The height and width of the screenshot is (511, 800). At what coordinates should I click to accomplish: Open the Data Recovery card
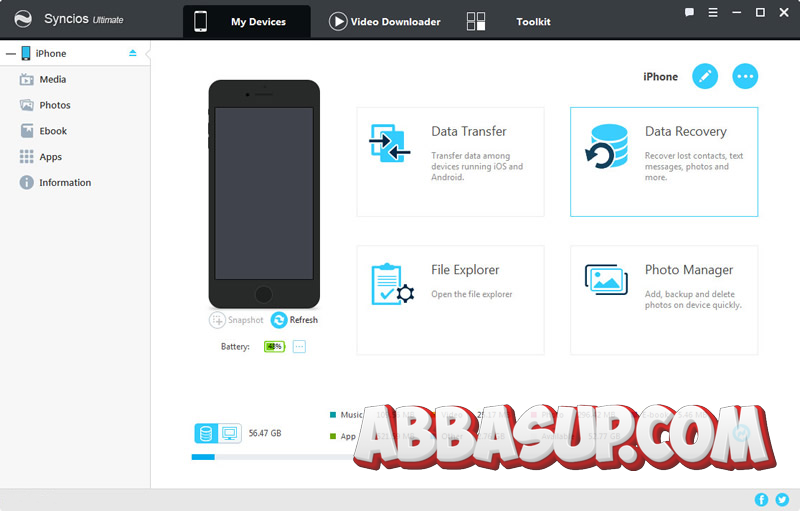tap(664, 162)
